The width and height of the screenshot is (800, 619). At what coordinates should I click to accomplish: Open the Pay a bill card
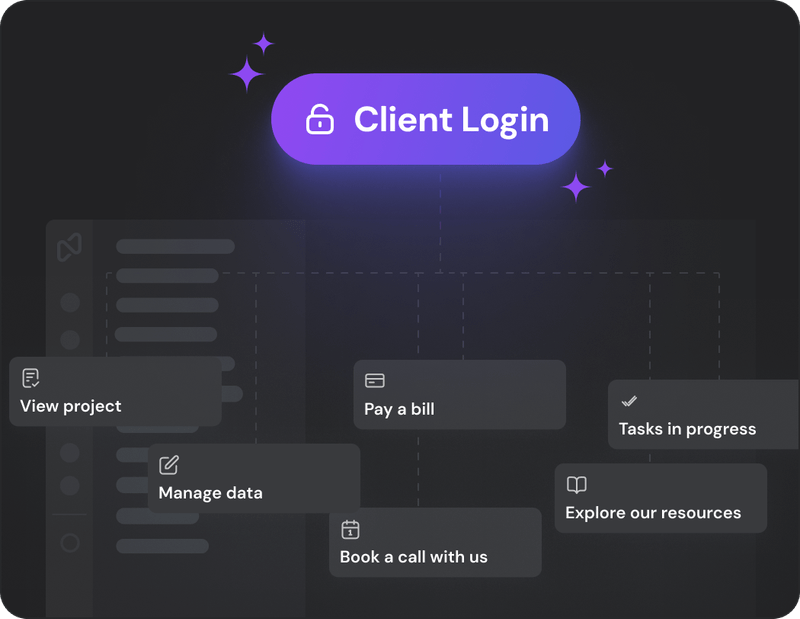pos(459,394)
